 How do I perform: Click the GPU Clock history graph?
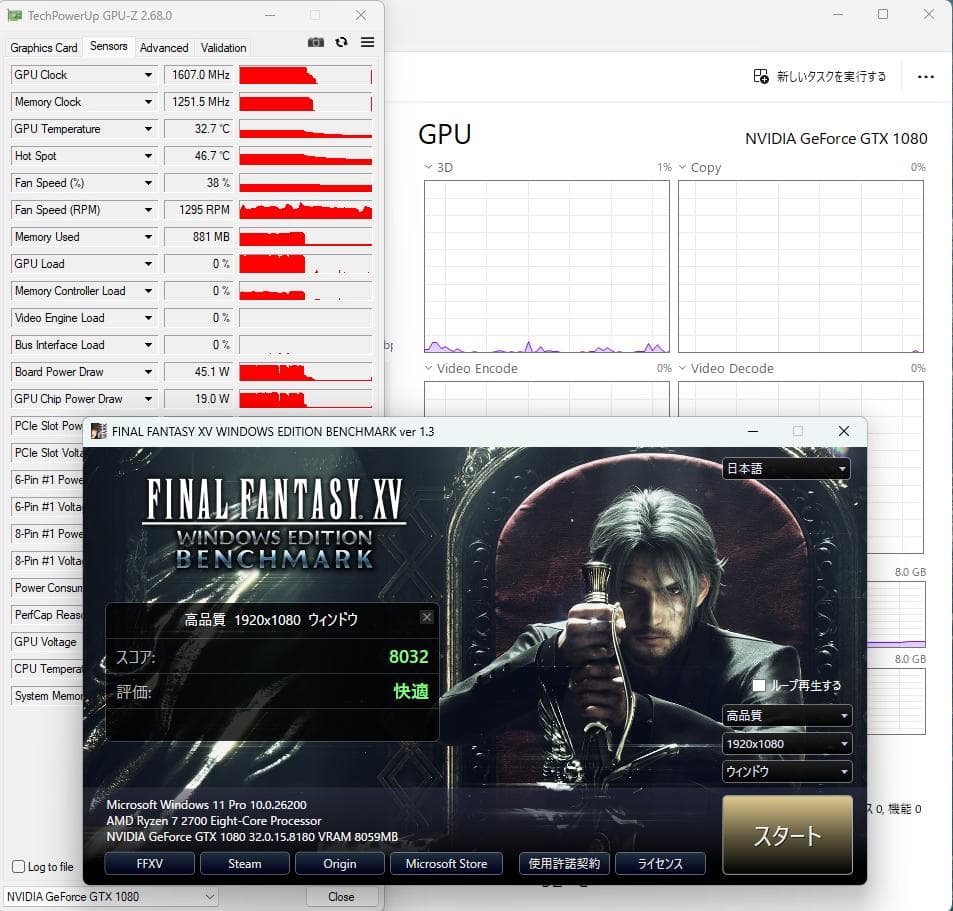(x=306, y=75)
